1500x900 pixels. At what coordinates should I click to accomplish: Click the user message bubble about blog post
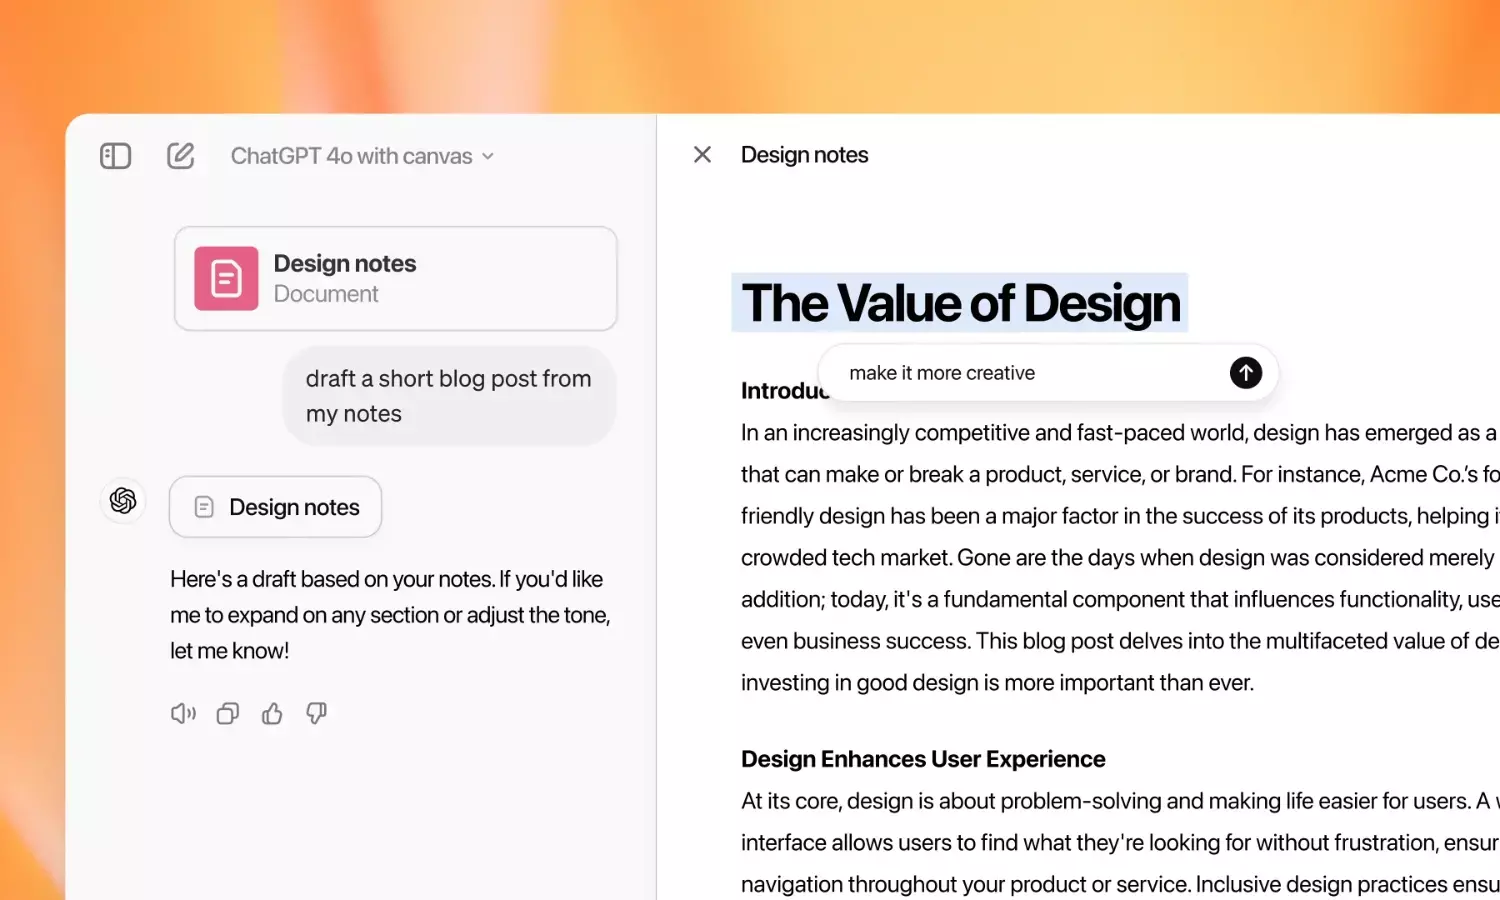pos(448,396)
